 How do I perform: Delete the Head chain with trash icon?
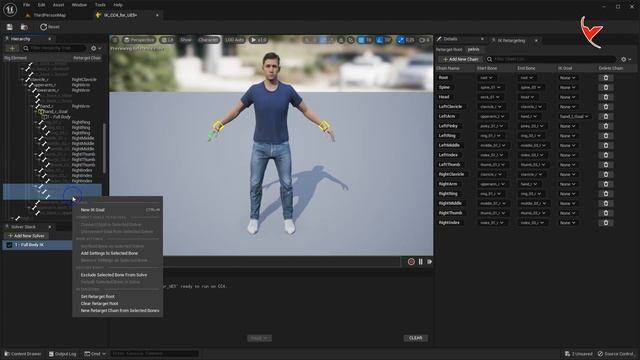[x=606, y=97]
